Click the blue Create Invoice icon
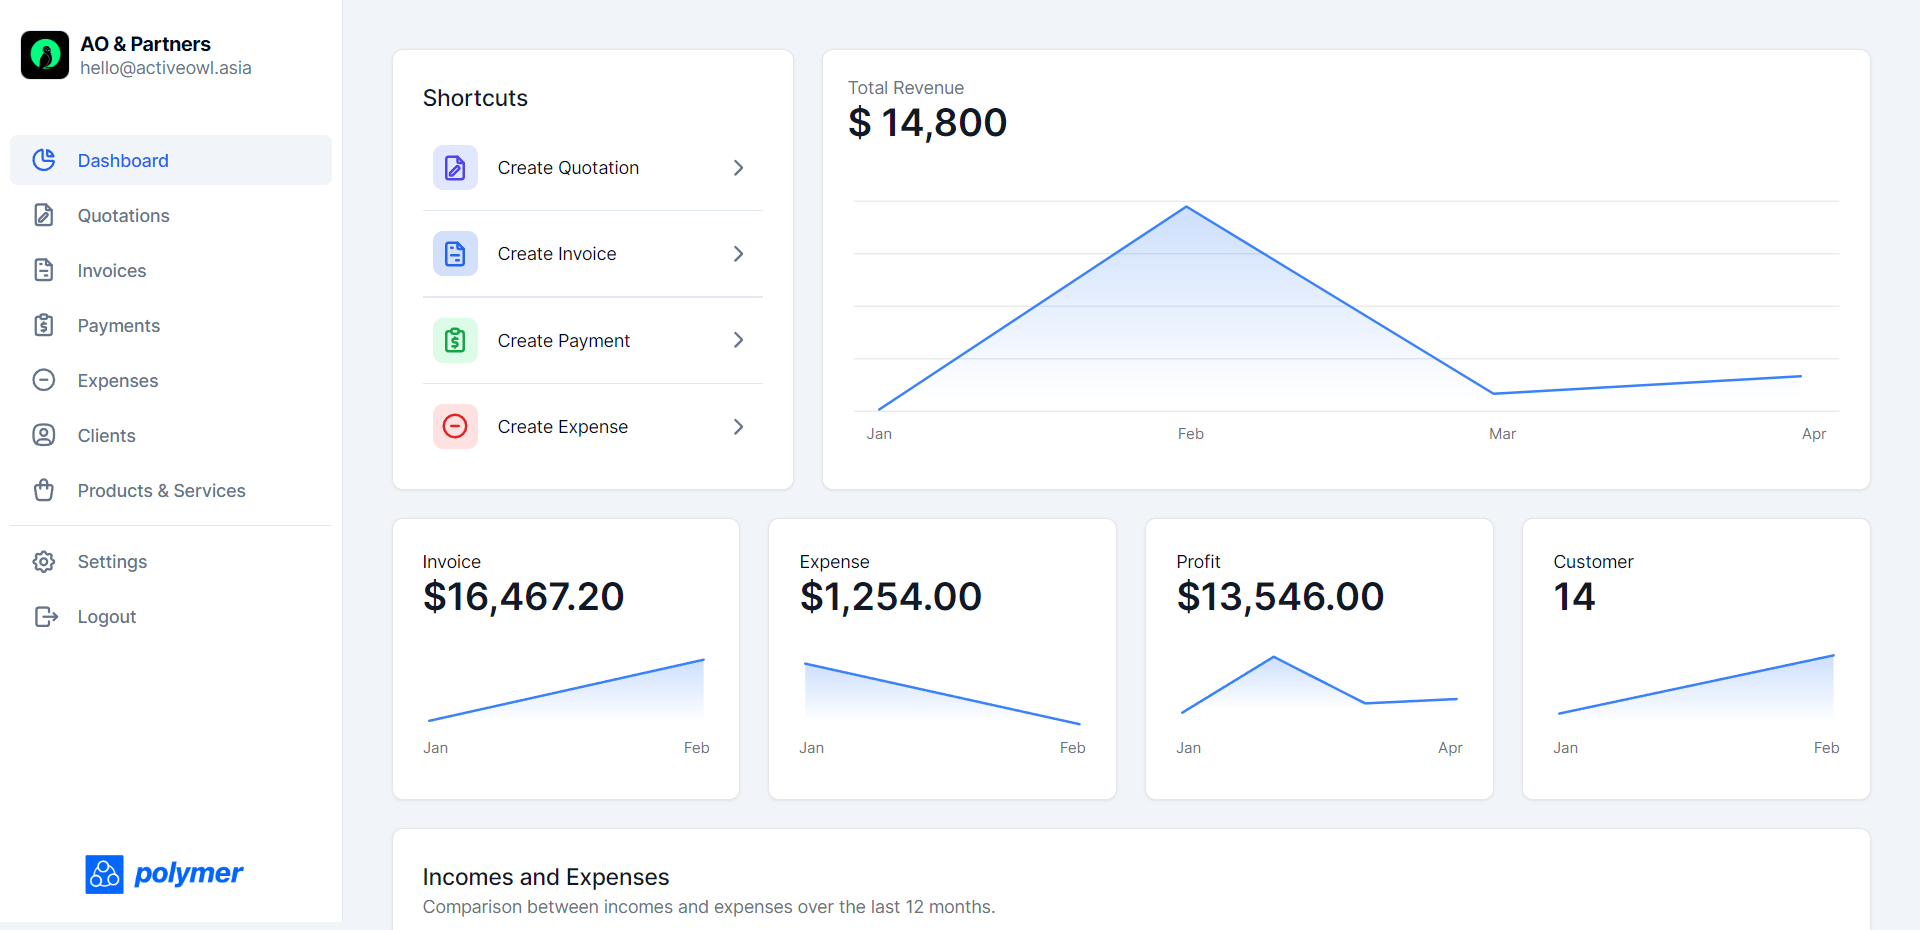Viewport: 1920px width, 930px height. [x=455, y=254]
